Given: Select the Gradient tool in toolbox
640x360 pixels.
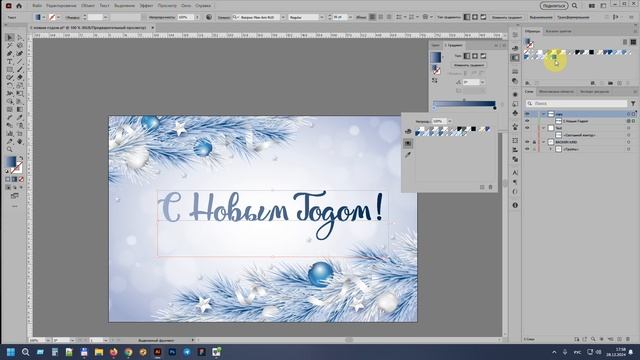Looking at the screenshot, I should 20,109.
